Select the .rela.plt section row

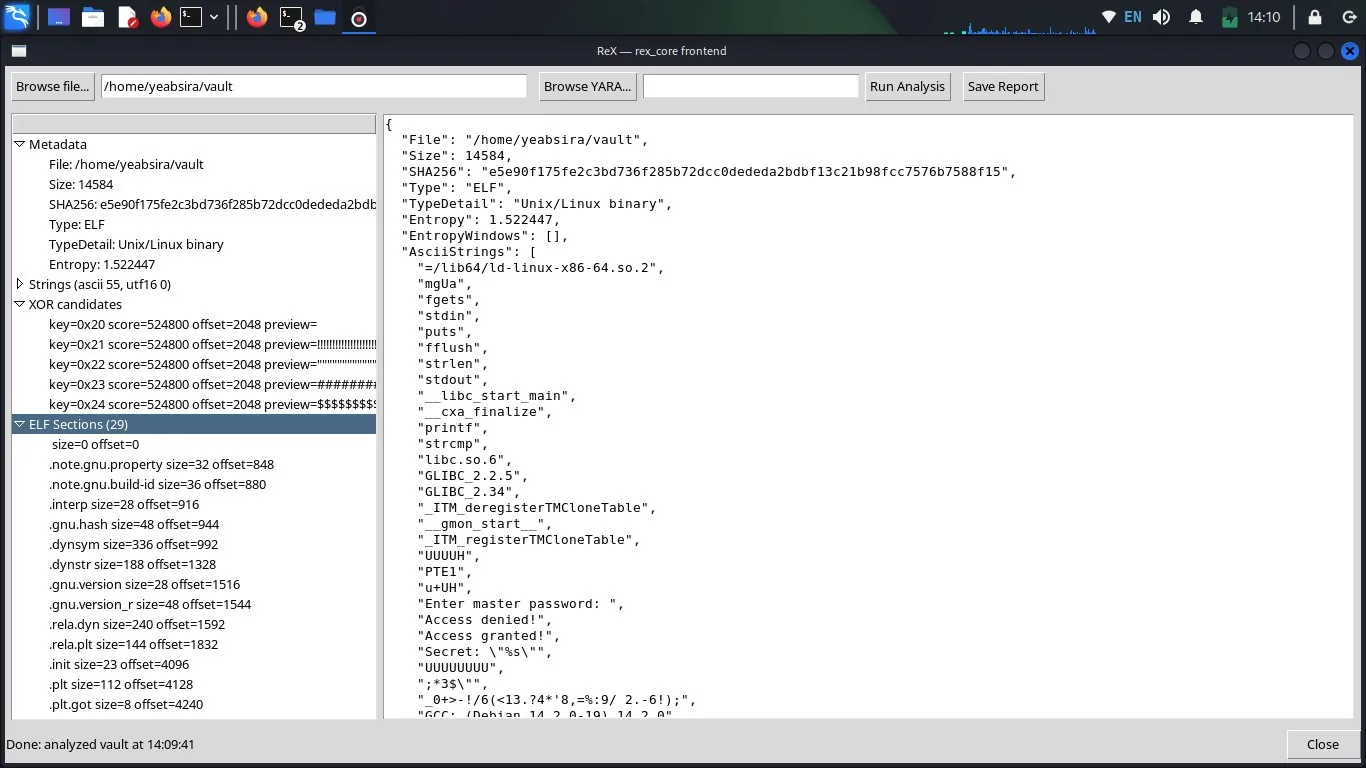click(x=194, y=644)
